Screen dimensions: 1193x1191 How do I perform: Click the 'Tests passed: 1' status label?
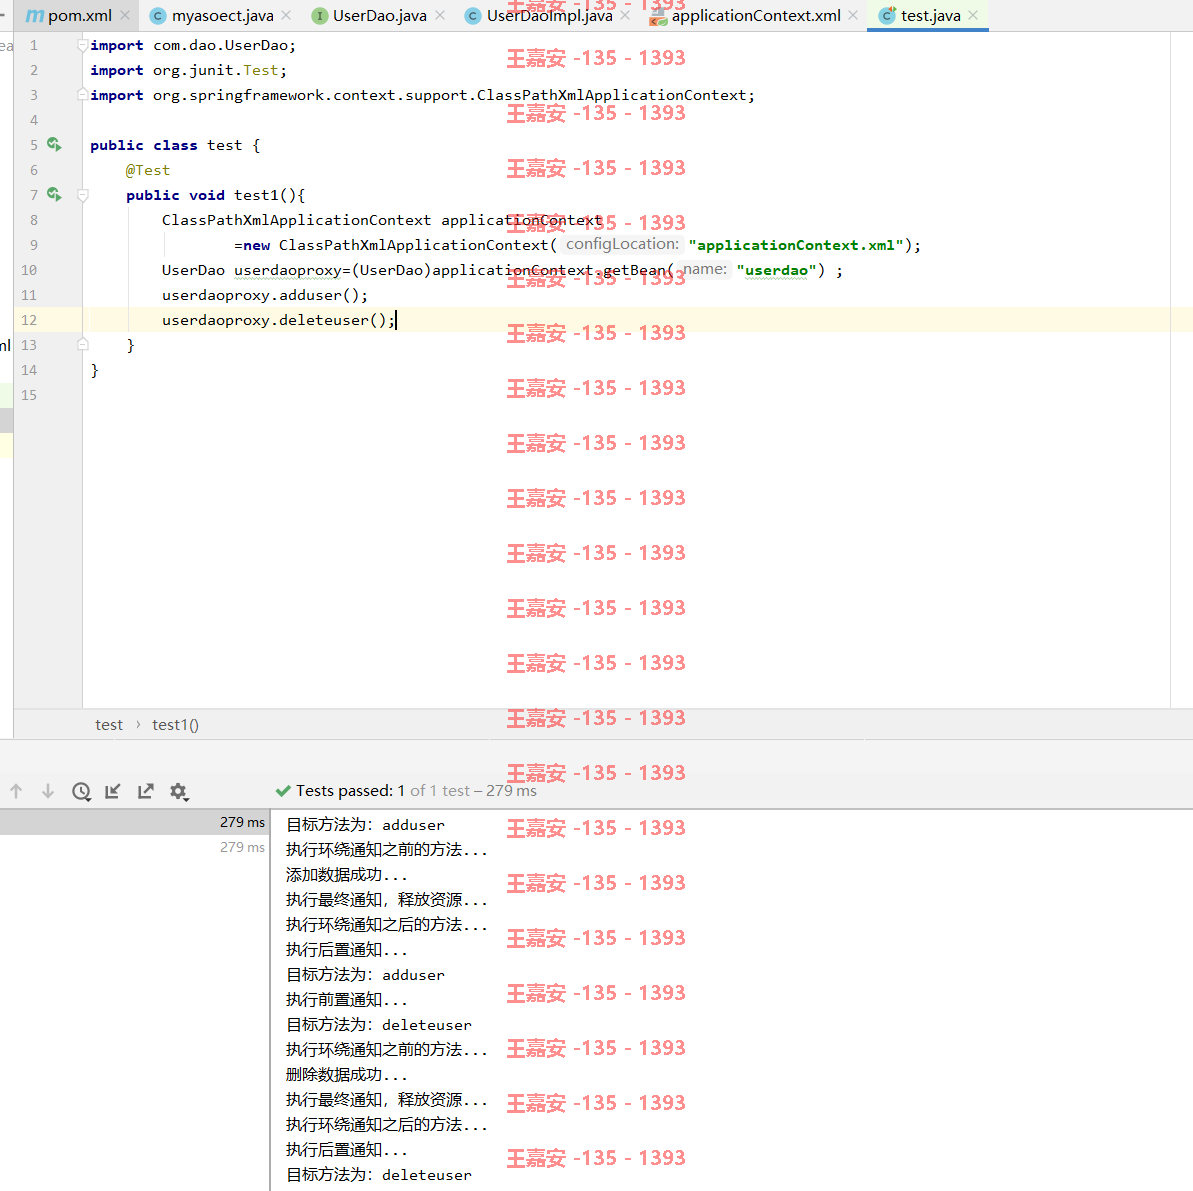(350, 791)
